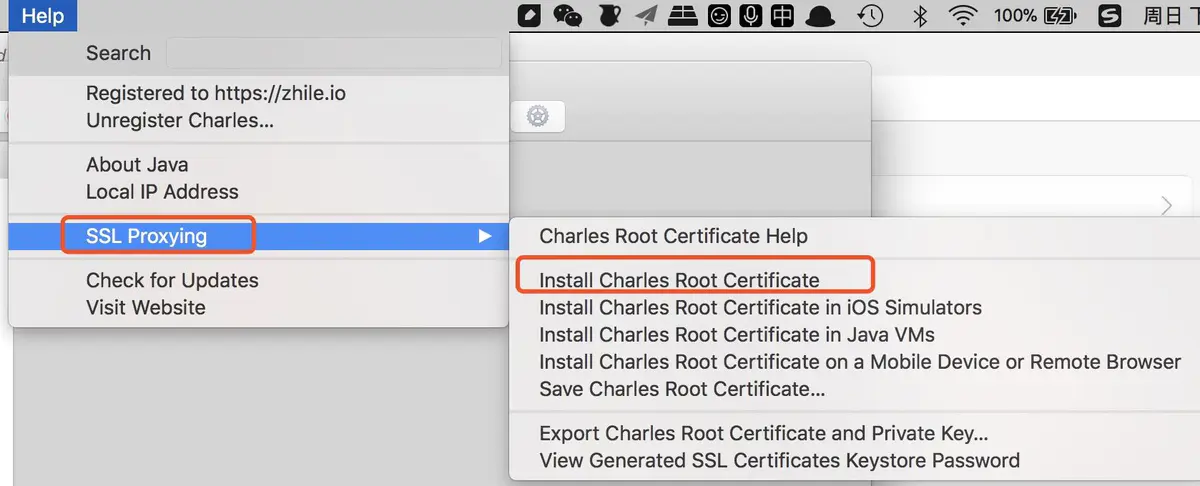Open Wi-Fi status menu

[963, 15]
